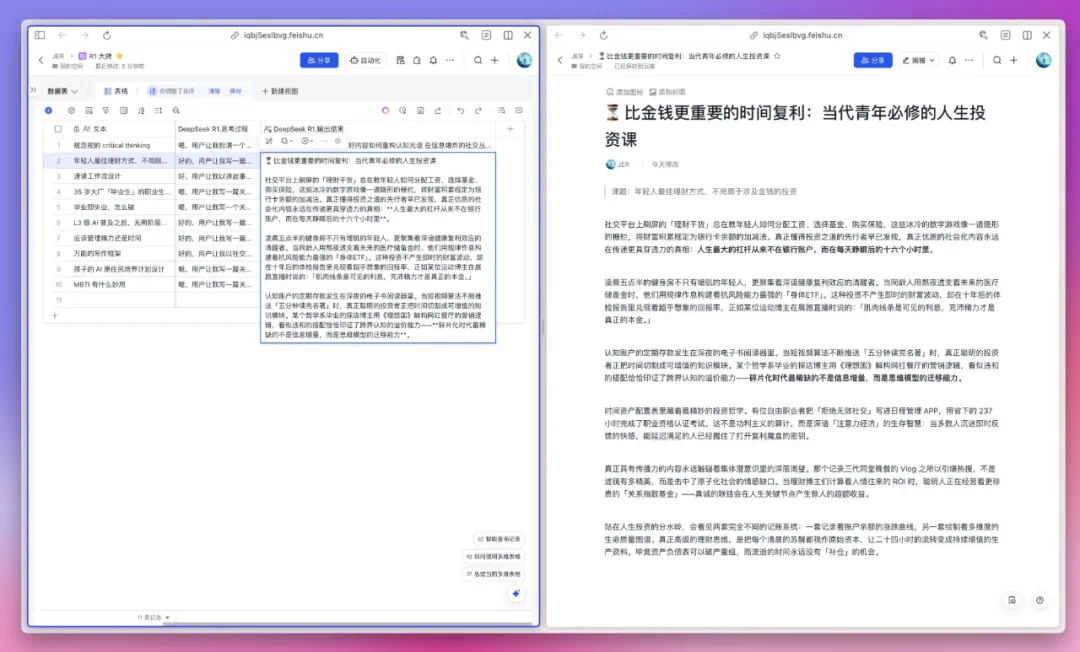Add a new column with plus icon
This screenshot has width=1080, height=652.
click(510, 129)
